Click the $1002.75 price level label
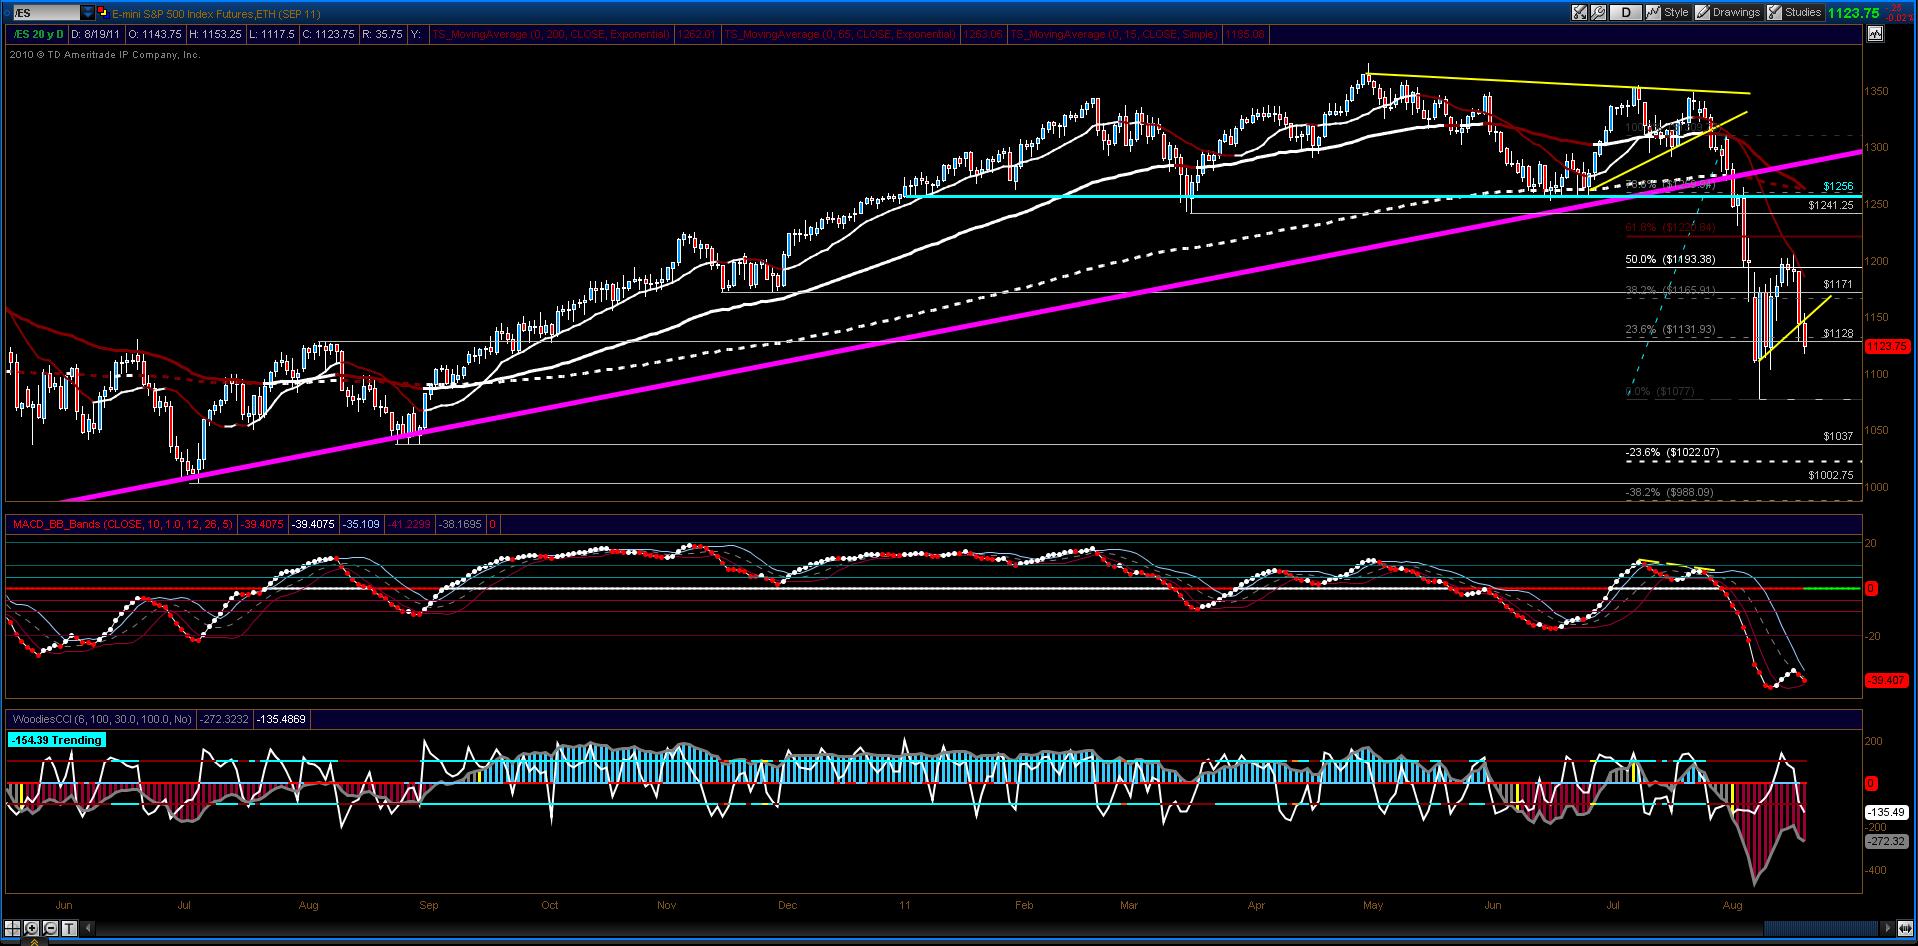Image resolution: width=1918 pixels, height=946 pixels. (x=1831, y=476)
